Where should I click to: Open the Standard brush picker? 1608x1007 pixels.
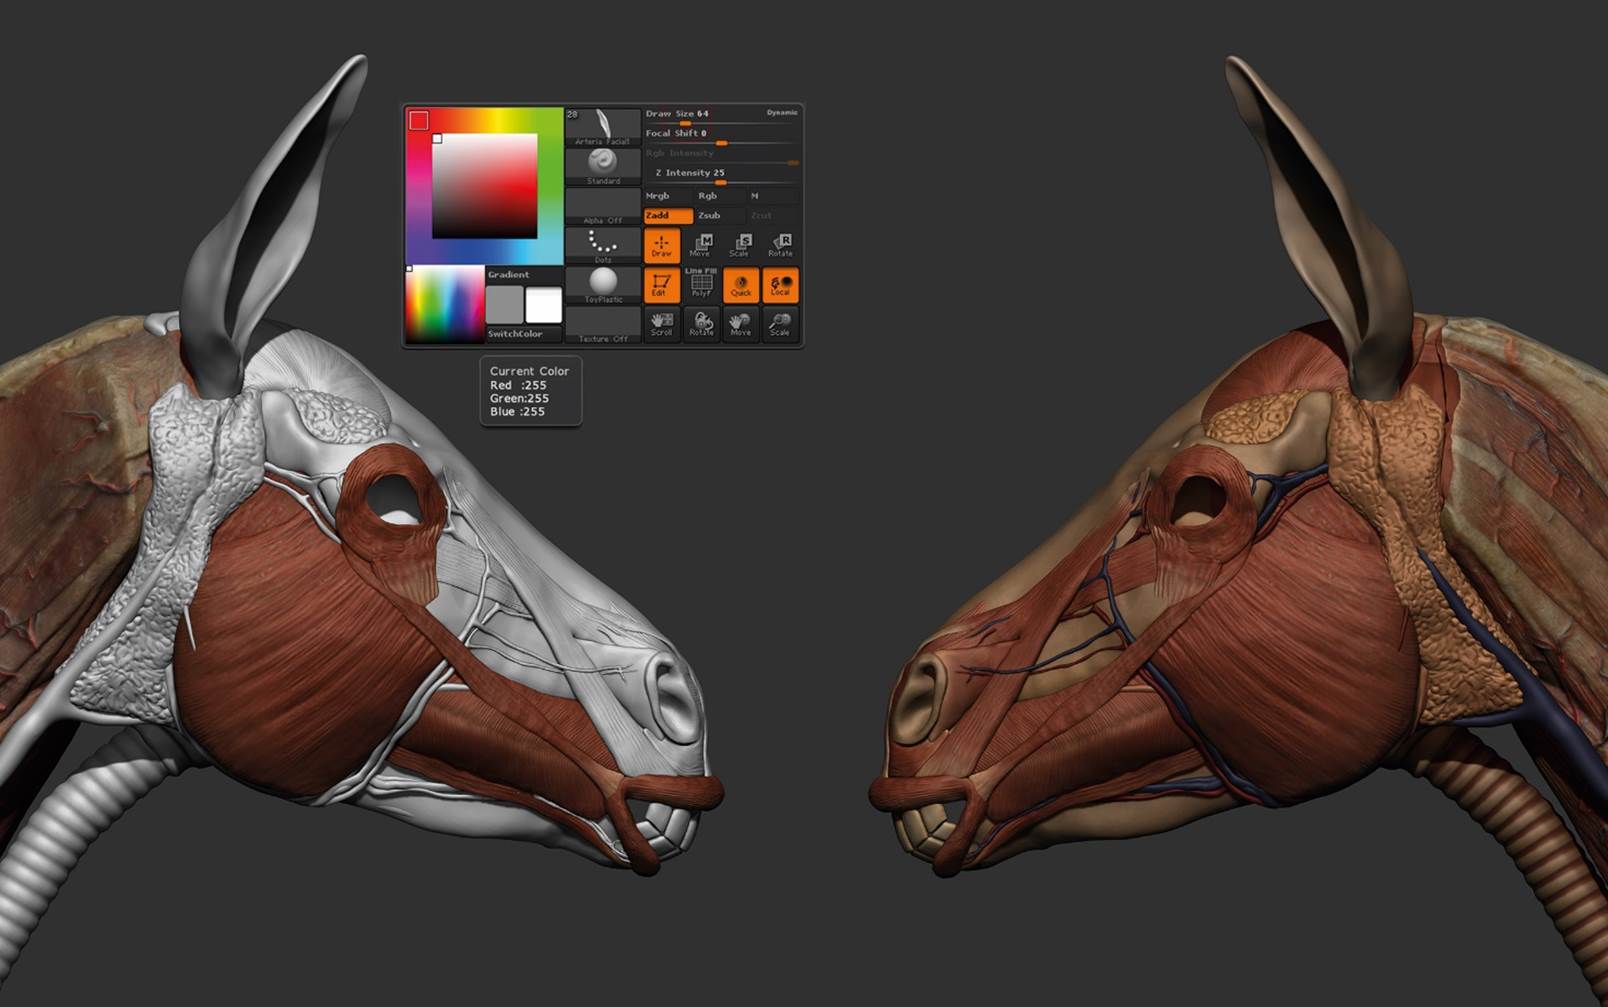click(x=603, y=165)
